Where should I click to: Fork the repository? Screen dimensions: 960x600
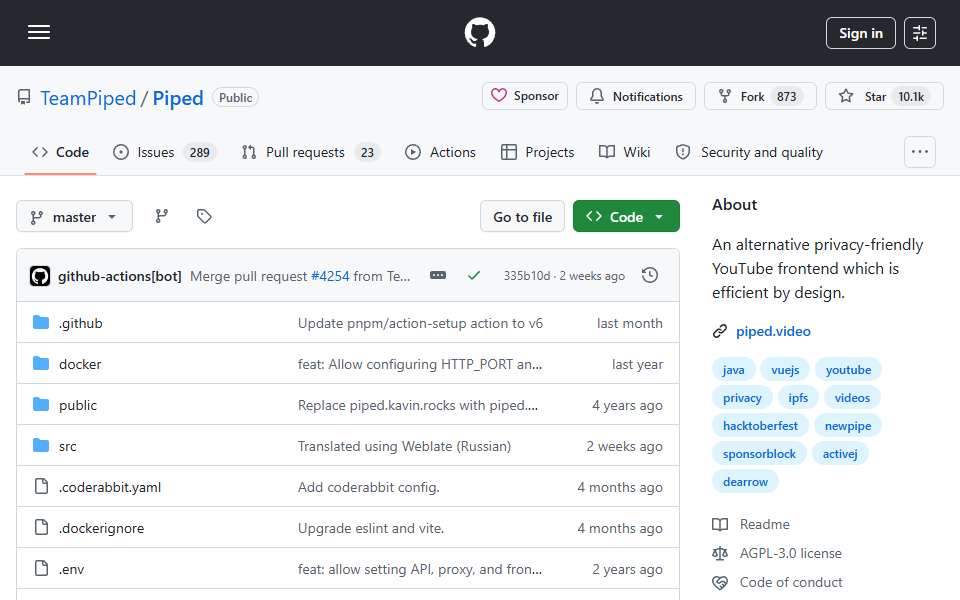point(760,96)
